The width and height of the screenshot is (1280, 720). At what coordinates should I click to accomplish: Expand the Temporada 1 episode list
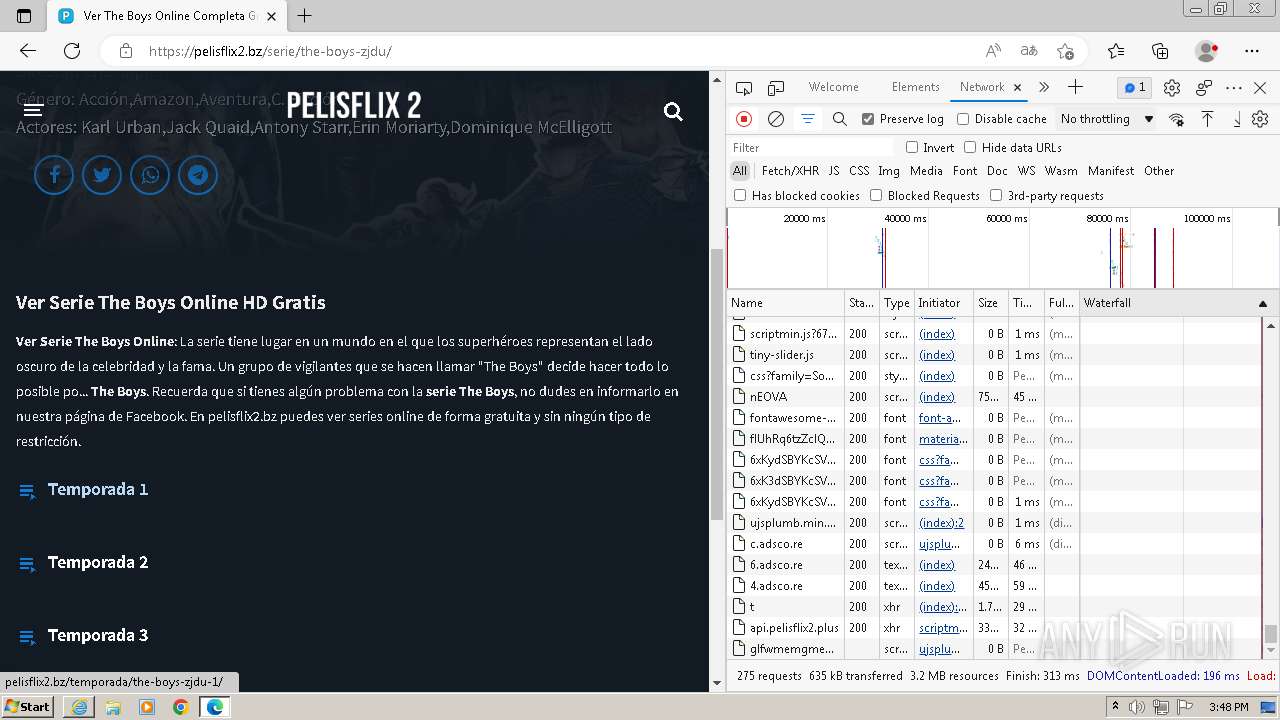pyautogui.click(x=98, y=490)
